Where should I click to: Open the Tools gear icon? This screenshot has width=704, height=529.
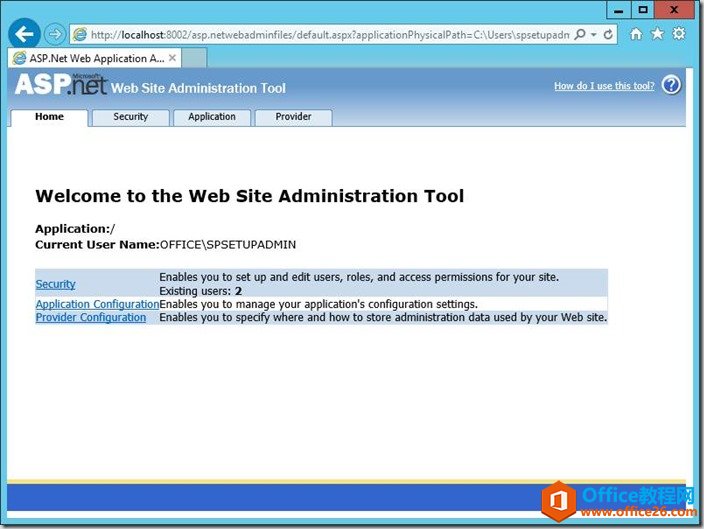[x=679, y=34]
